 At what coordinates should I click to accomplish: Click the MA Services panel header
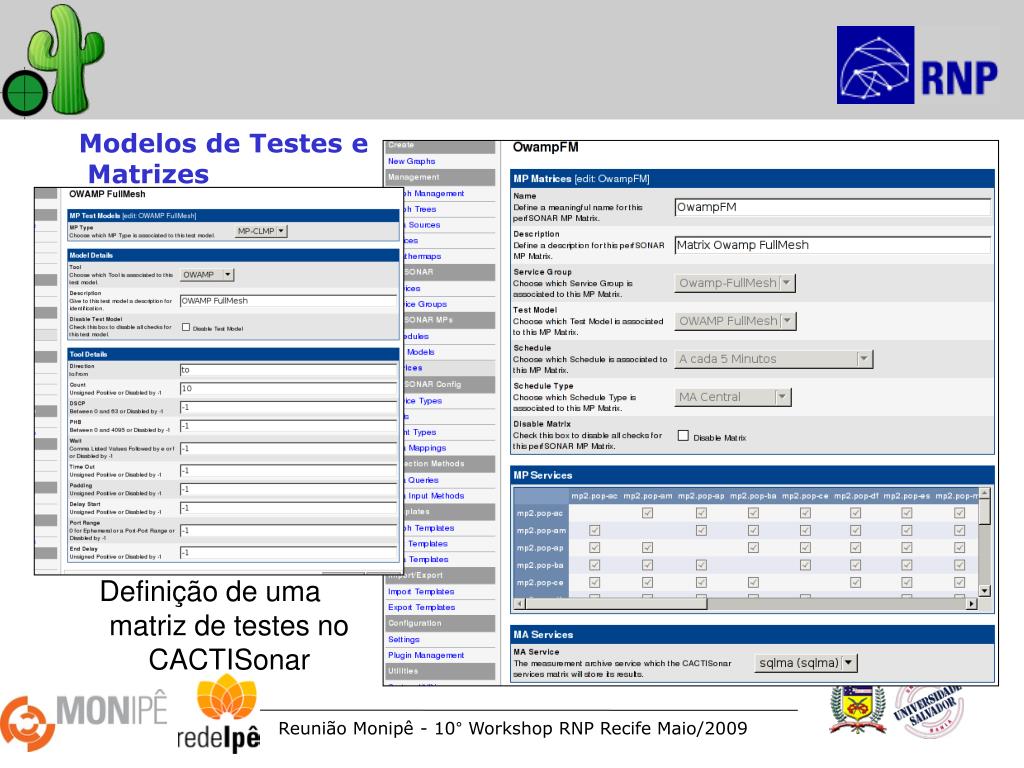tap(752, 635)
